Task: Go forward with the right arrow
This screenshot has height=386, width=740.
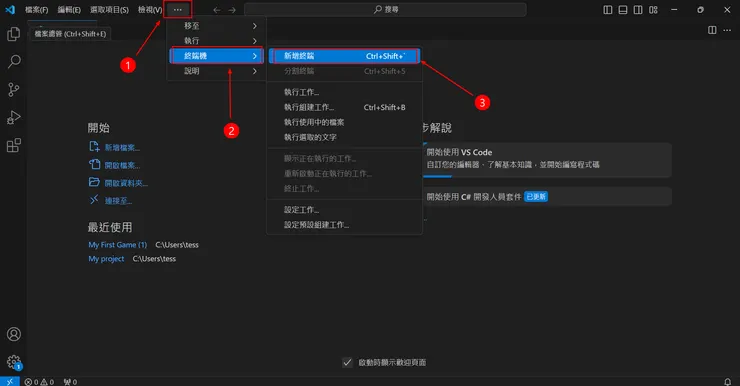Action: pos(232,10)
